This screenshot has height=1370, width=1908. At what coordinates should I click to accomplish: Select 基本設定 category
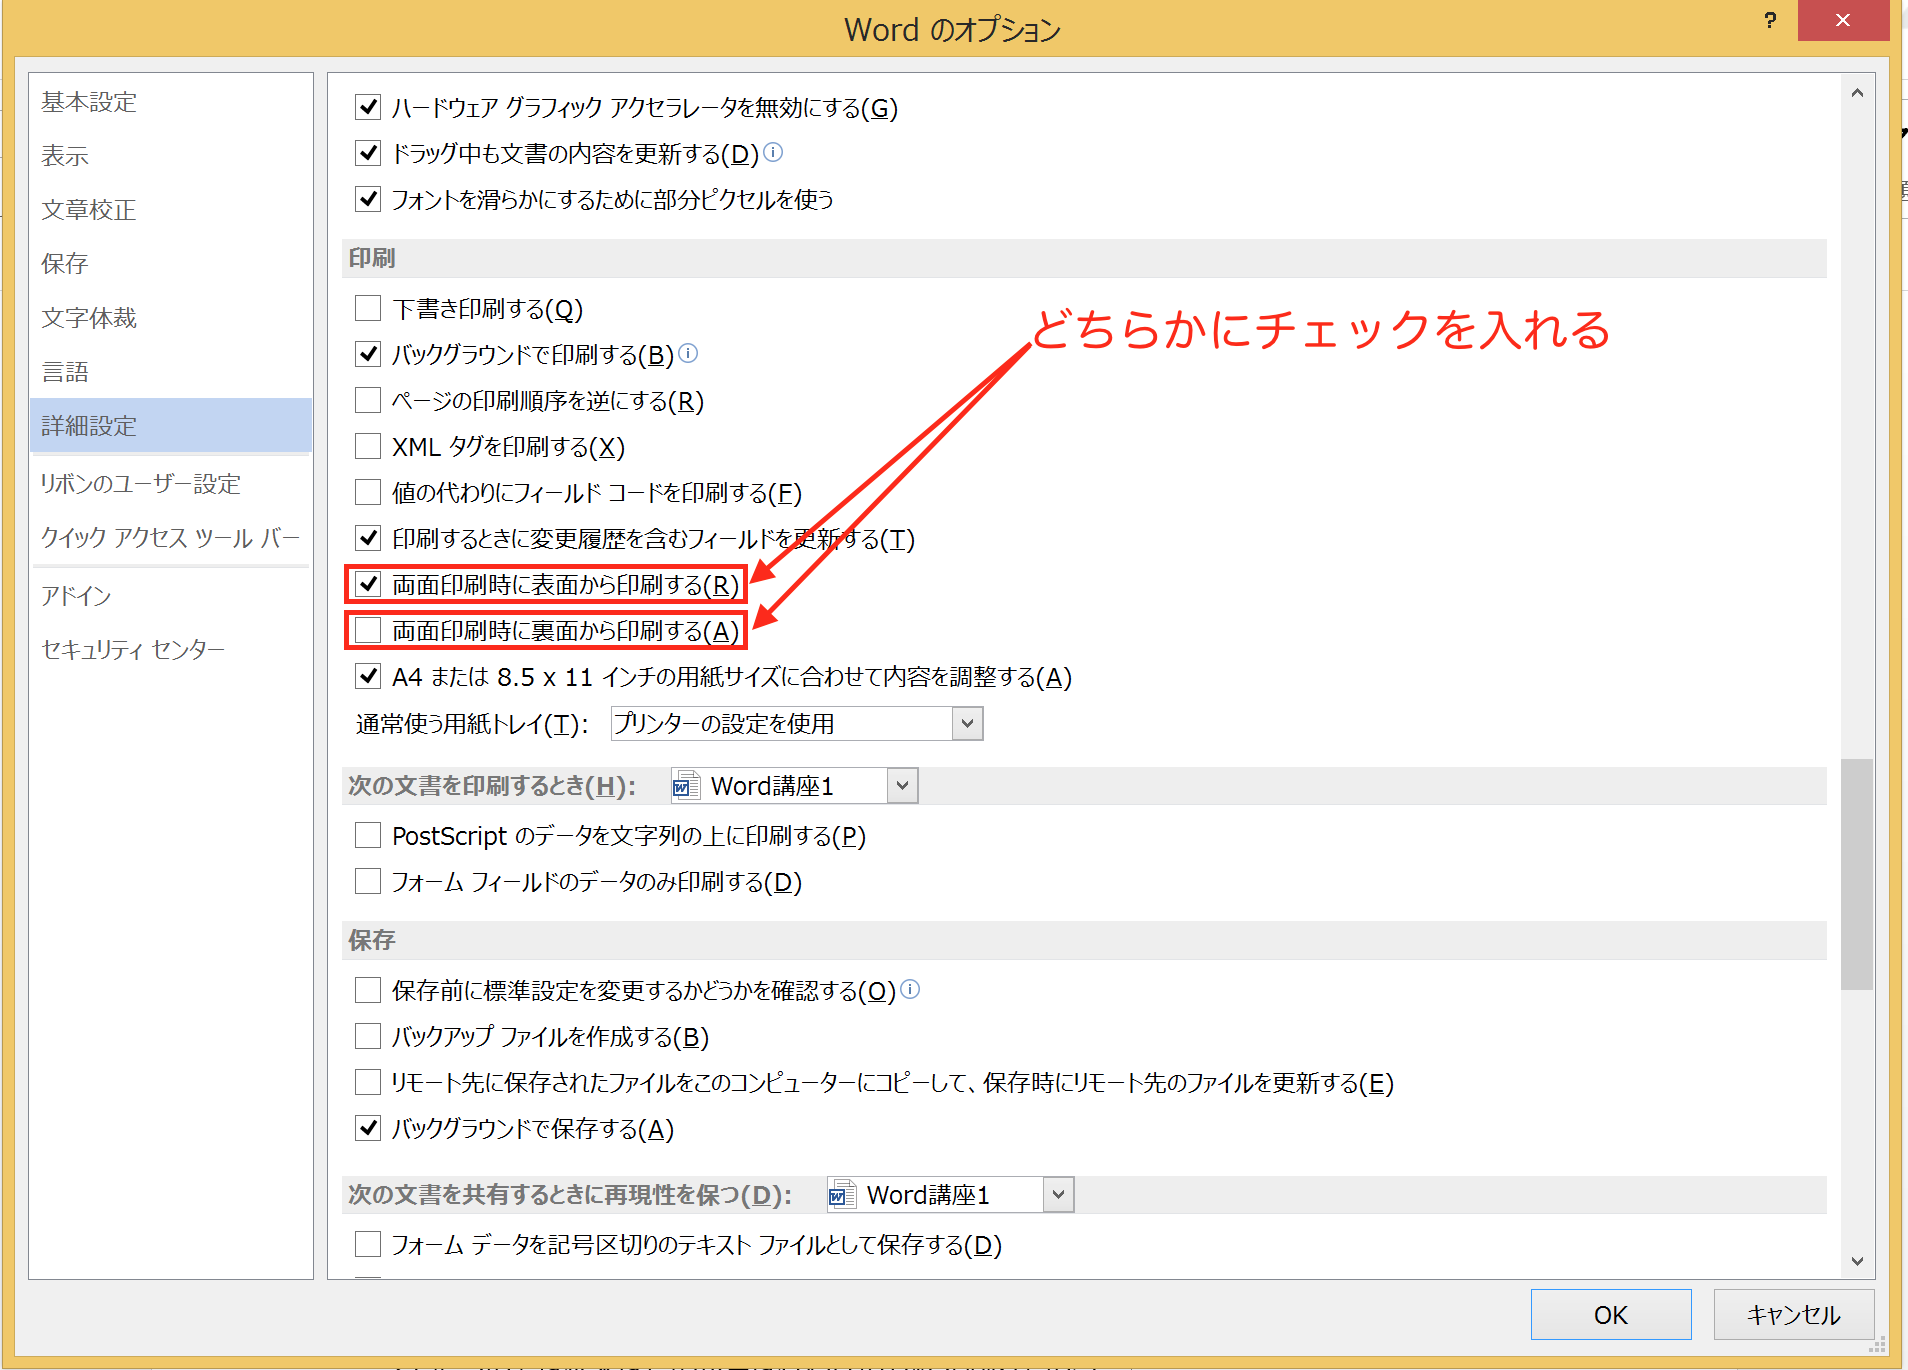pos(171,101)
